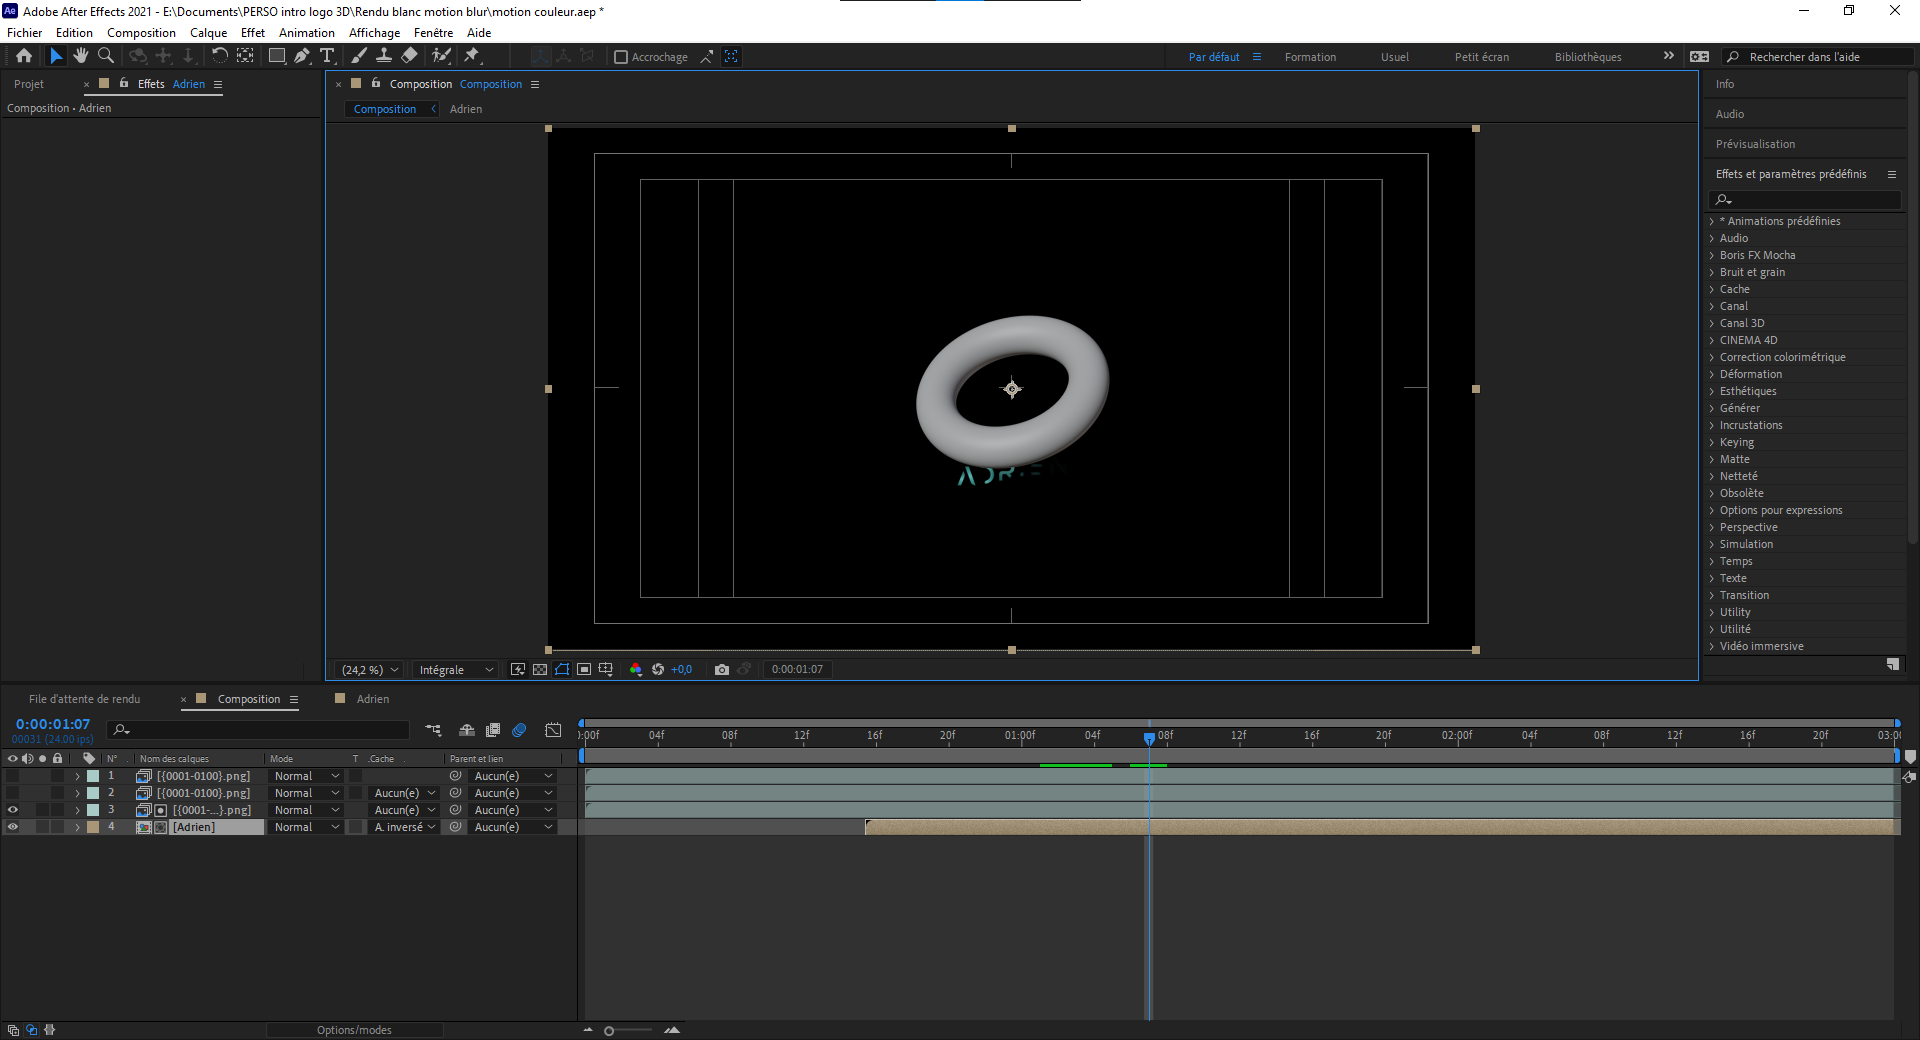Select the Hand tool
The height and width of the screenshot is (1040, 1920).
pos(81,56)
